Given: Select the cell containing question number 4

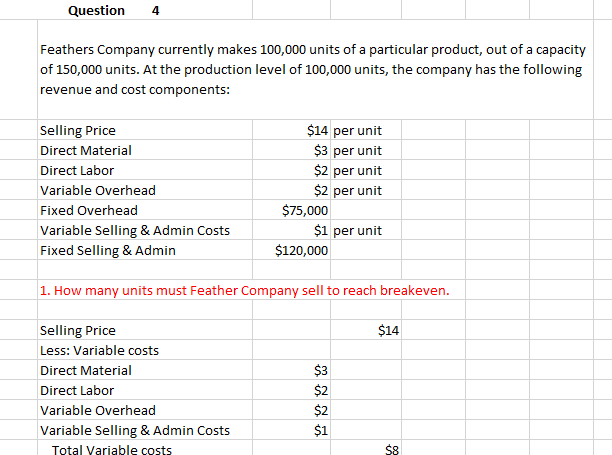Looking at the screenshot, I should click(x=154, y=11).
